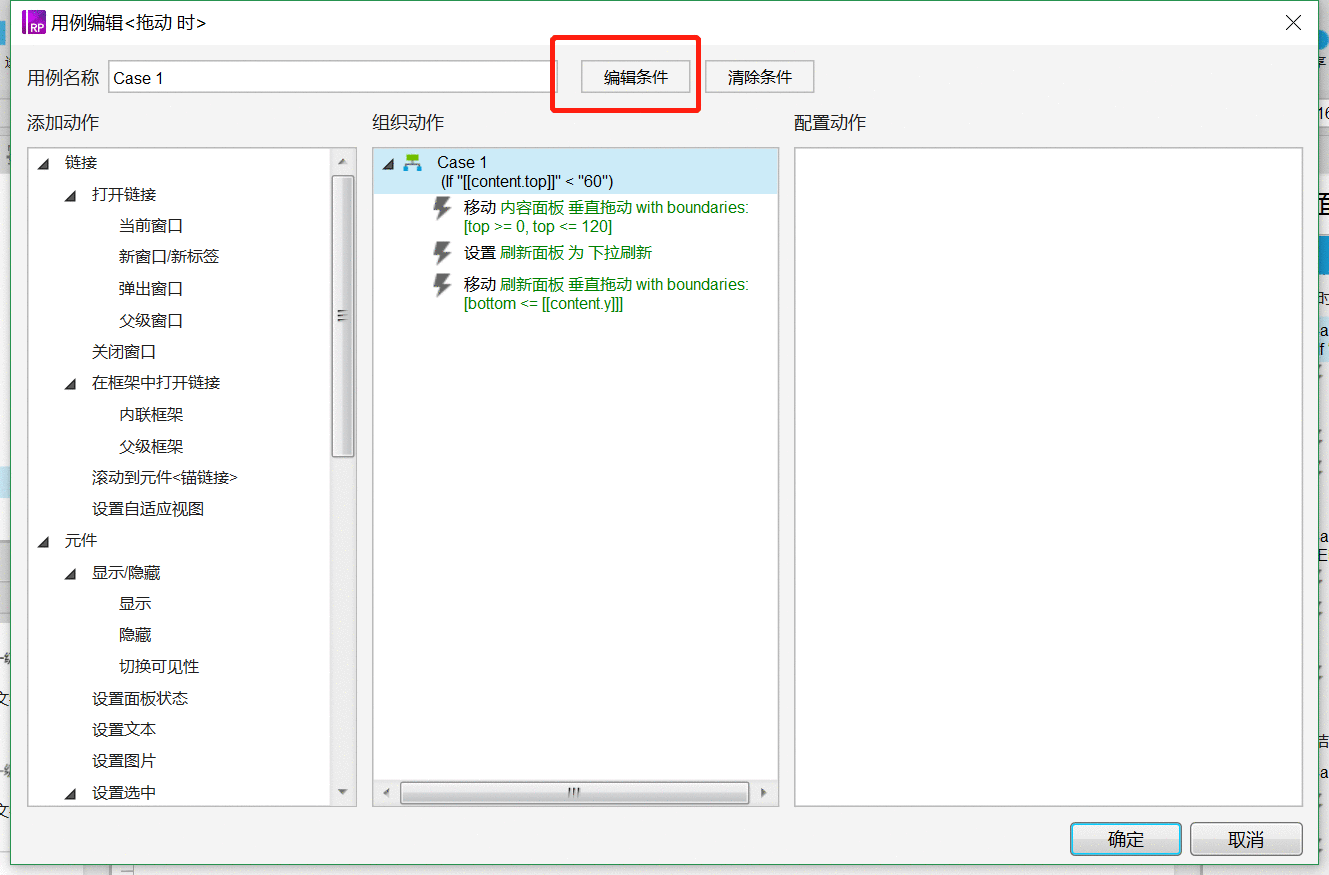1329x875 pixels.
Task: Select 父级框架 action
Action: pos(151,447)
